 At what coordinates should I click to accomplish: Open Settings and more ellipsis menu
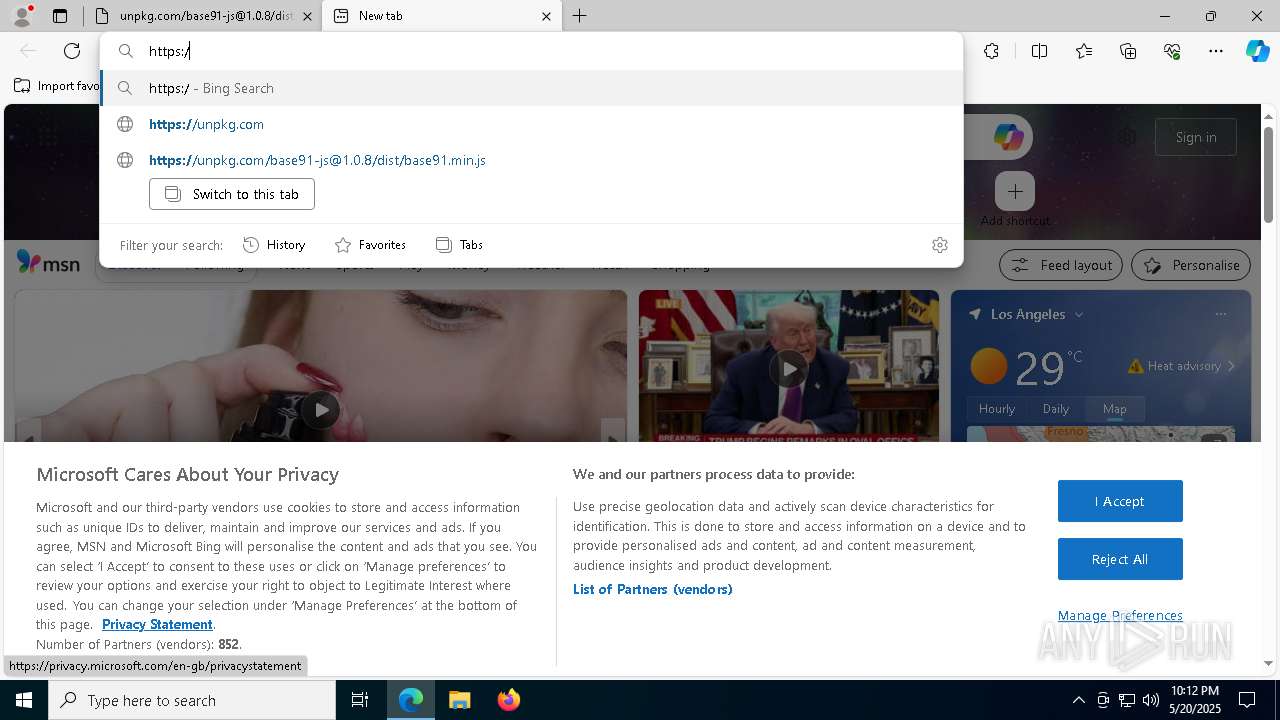[x=1216, y=51]
